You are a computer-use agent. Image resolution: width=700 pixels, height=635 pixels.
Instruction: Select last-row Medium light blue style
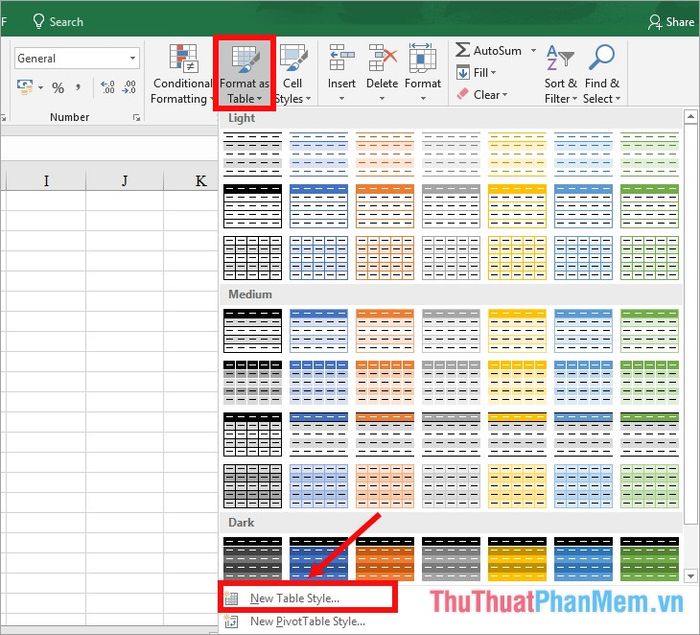(583, 486)
